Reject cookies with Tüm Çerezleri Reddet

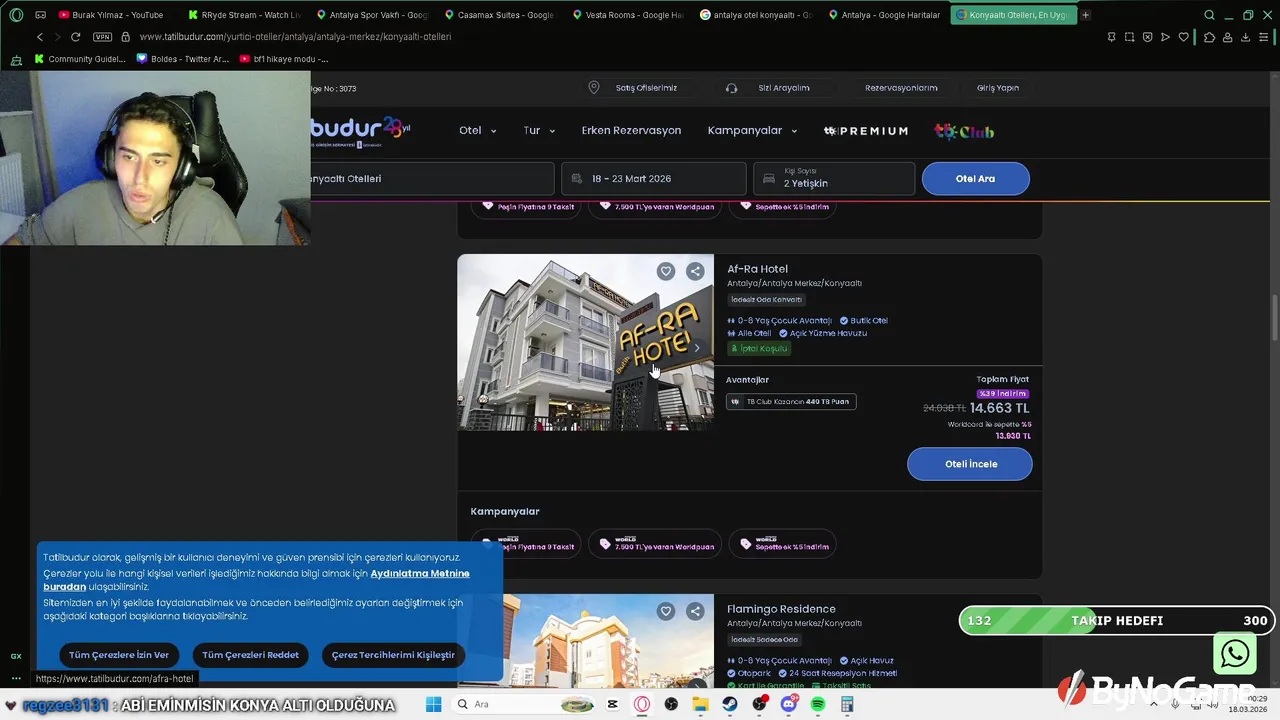pyautogui.click(x=250, y=655)
